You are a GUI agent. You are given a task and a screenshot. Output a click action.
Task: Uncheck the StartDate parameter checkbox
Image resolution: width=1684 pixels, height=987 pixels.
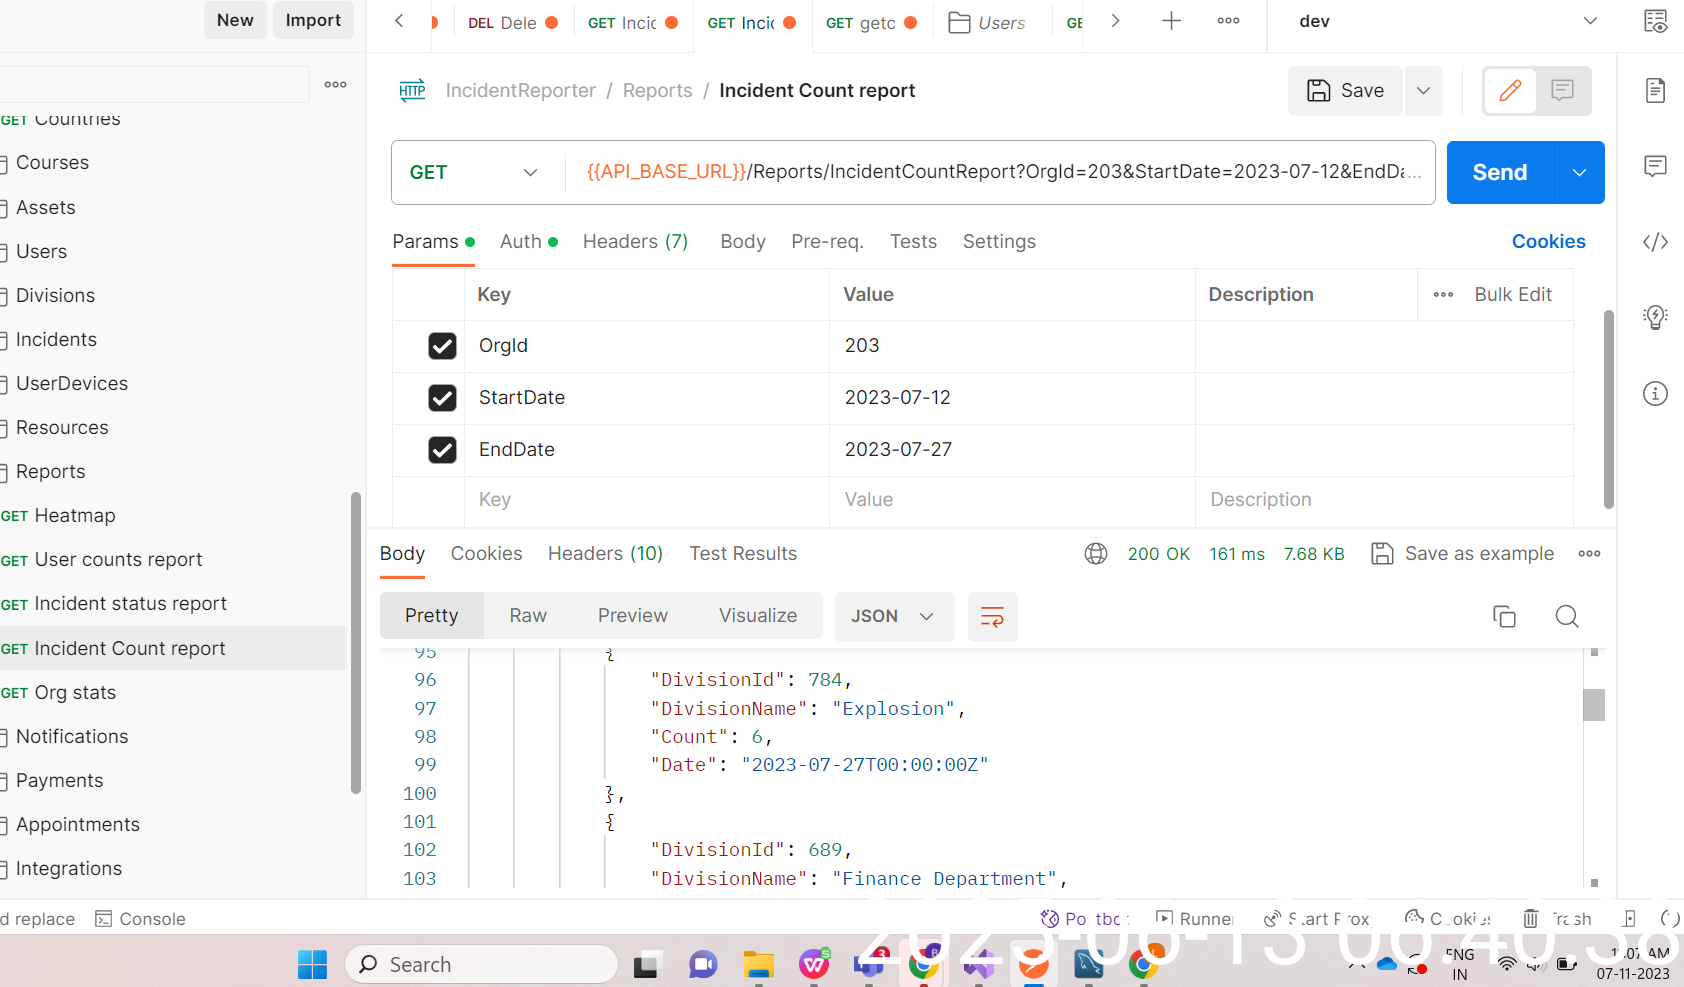(442, 398)
